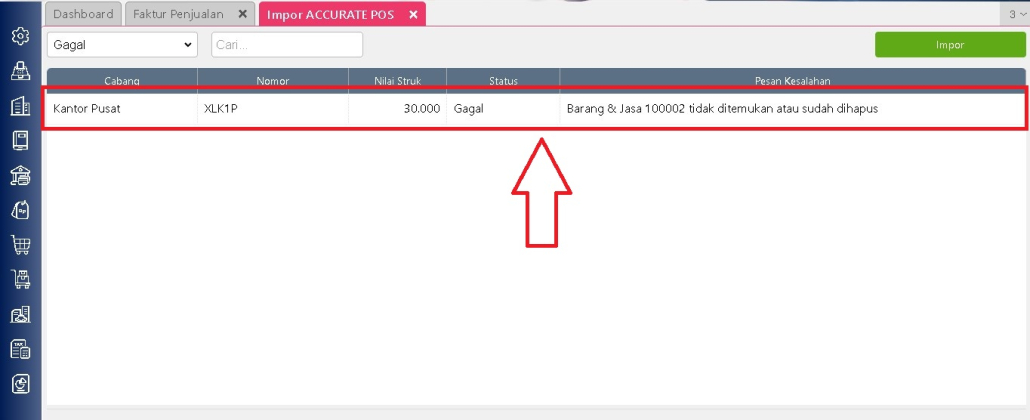Click the Cari search field

pyautogui.click(x=287, y=45)
